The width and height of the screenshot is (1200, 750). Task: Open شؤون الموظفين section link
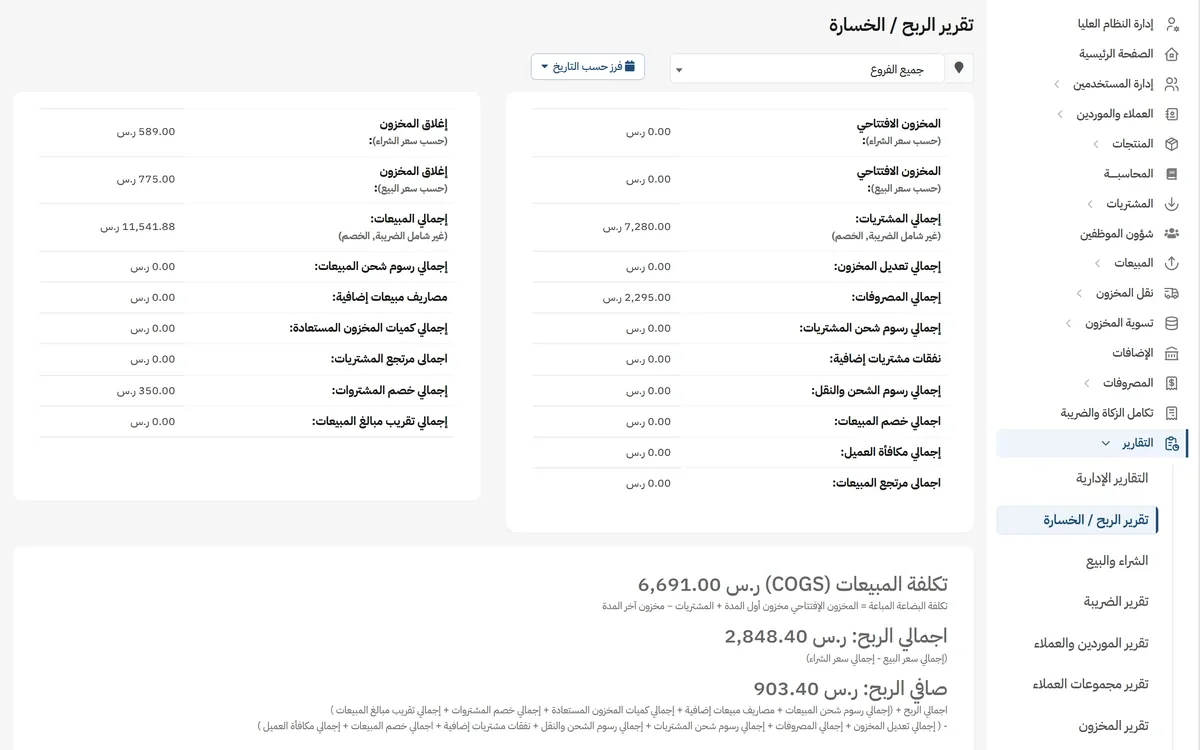click(1117, 233)
